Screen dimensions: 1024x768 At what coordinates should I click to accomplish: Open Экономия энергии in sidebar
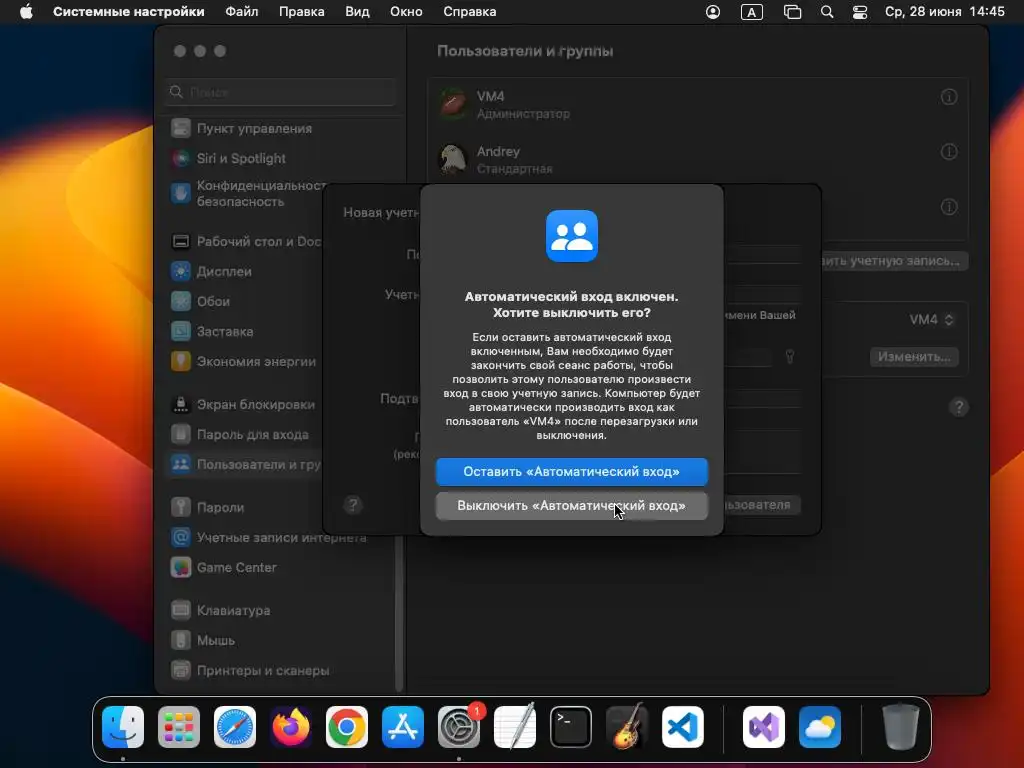246,361
